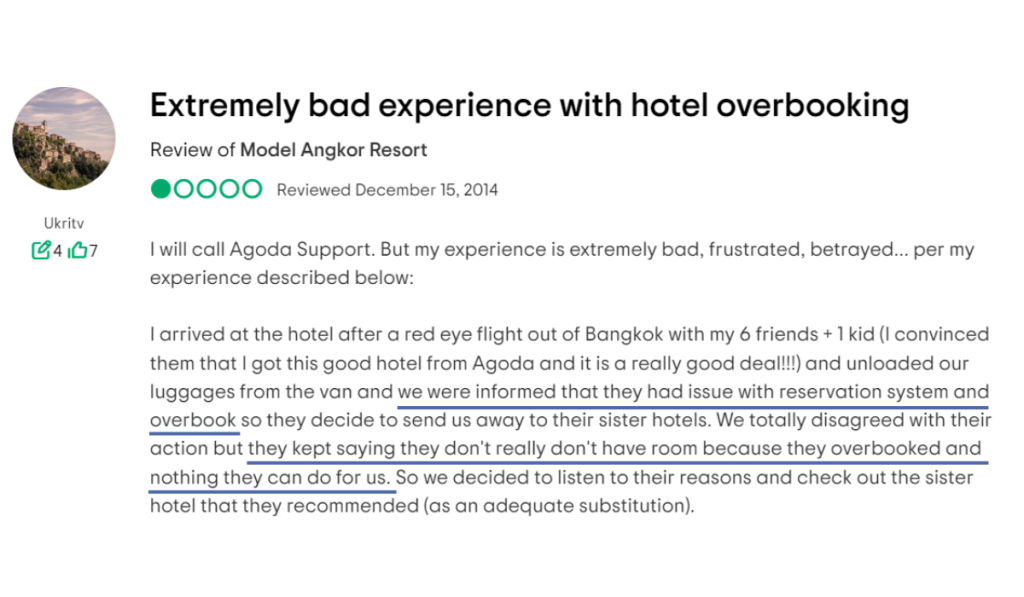Click the contributions count number 4
The image size is (1024, 597).
pyautogui.click(x=57, y=251)
